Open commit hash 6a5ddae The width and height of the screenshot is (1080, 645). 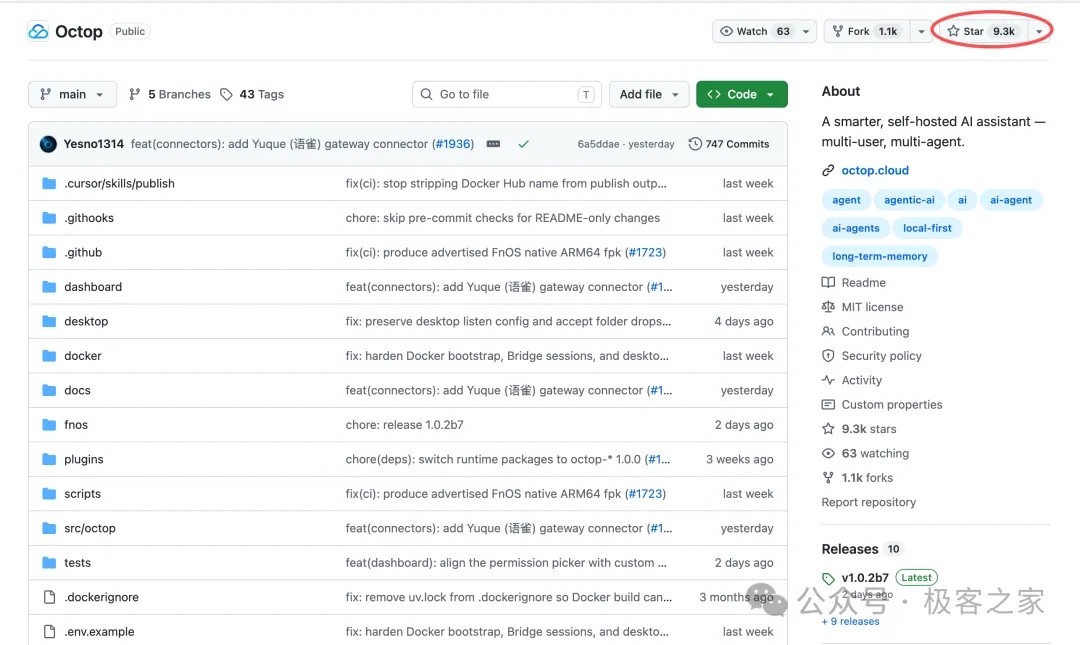[x=598, y=144]
